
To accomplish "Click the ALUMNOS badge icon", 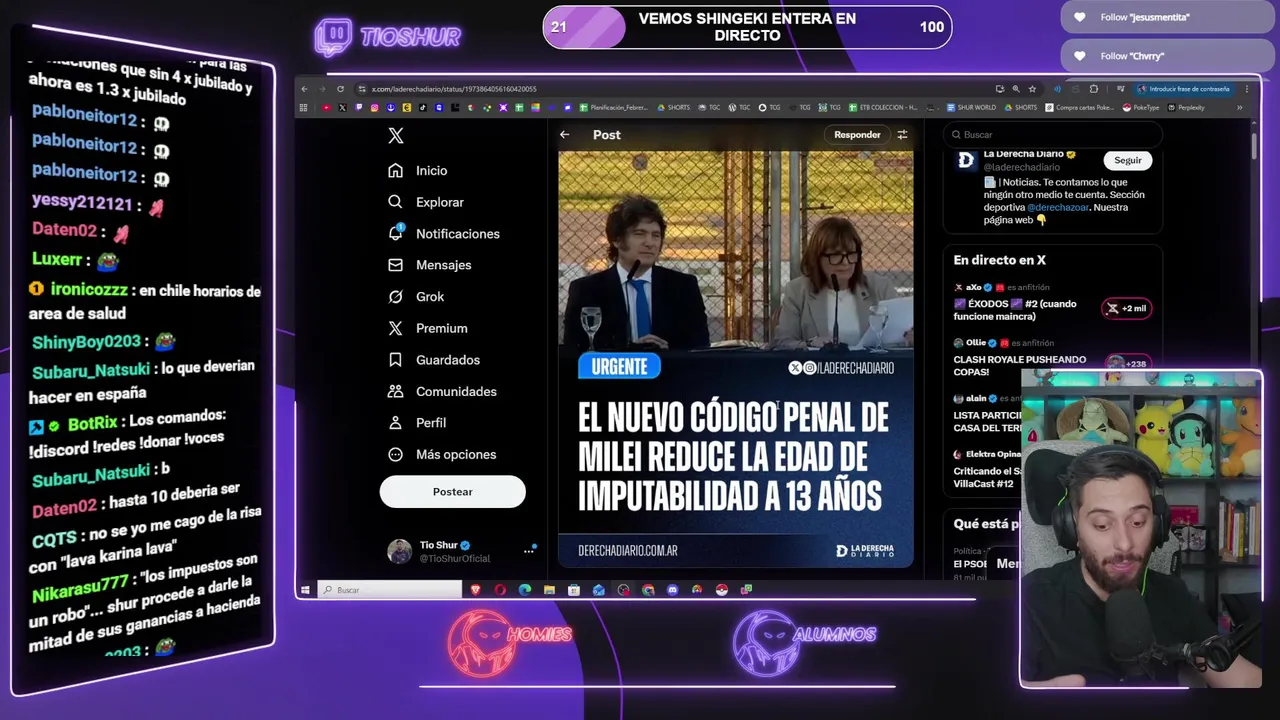I will 804,642.
